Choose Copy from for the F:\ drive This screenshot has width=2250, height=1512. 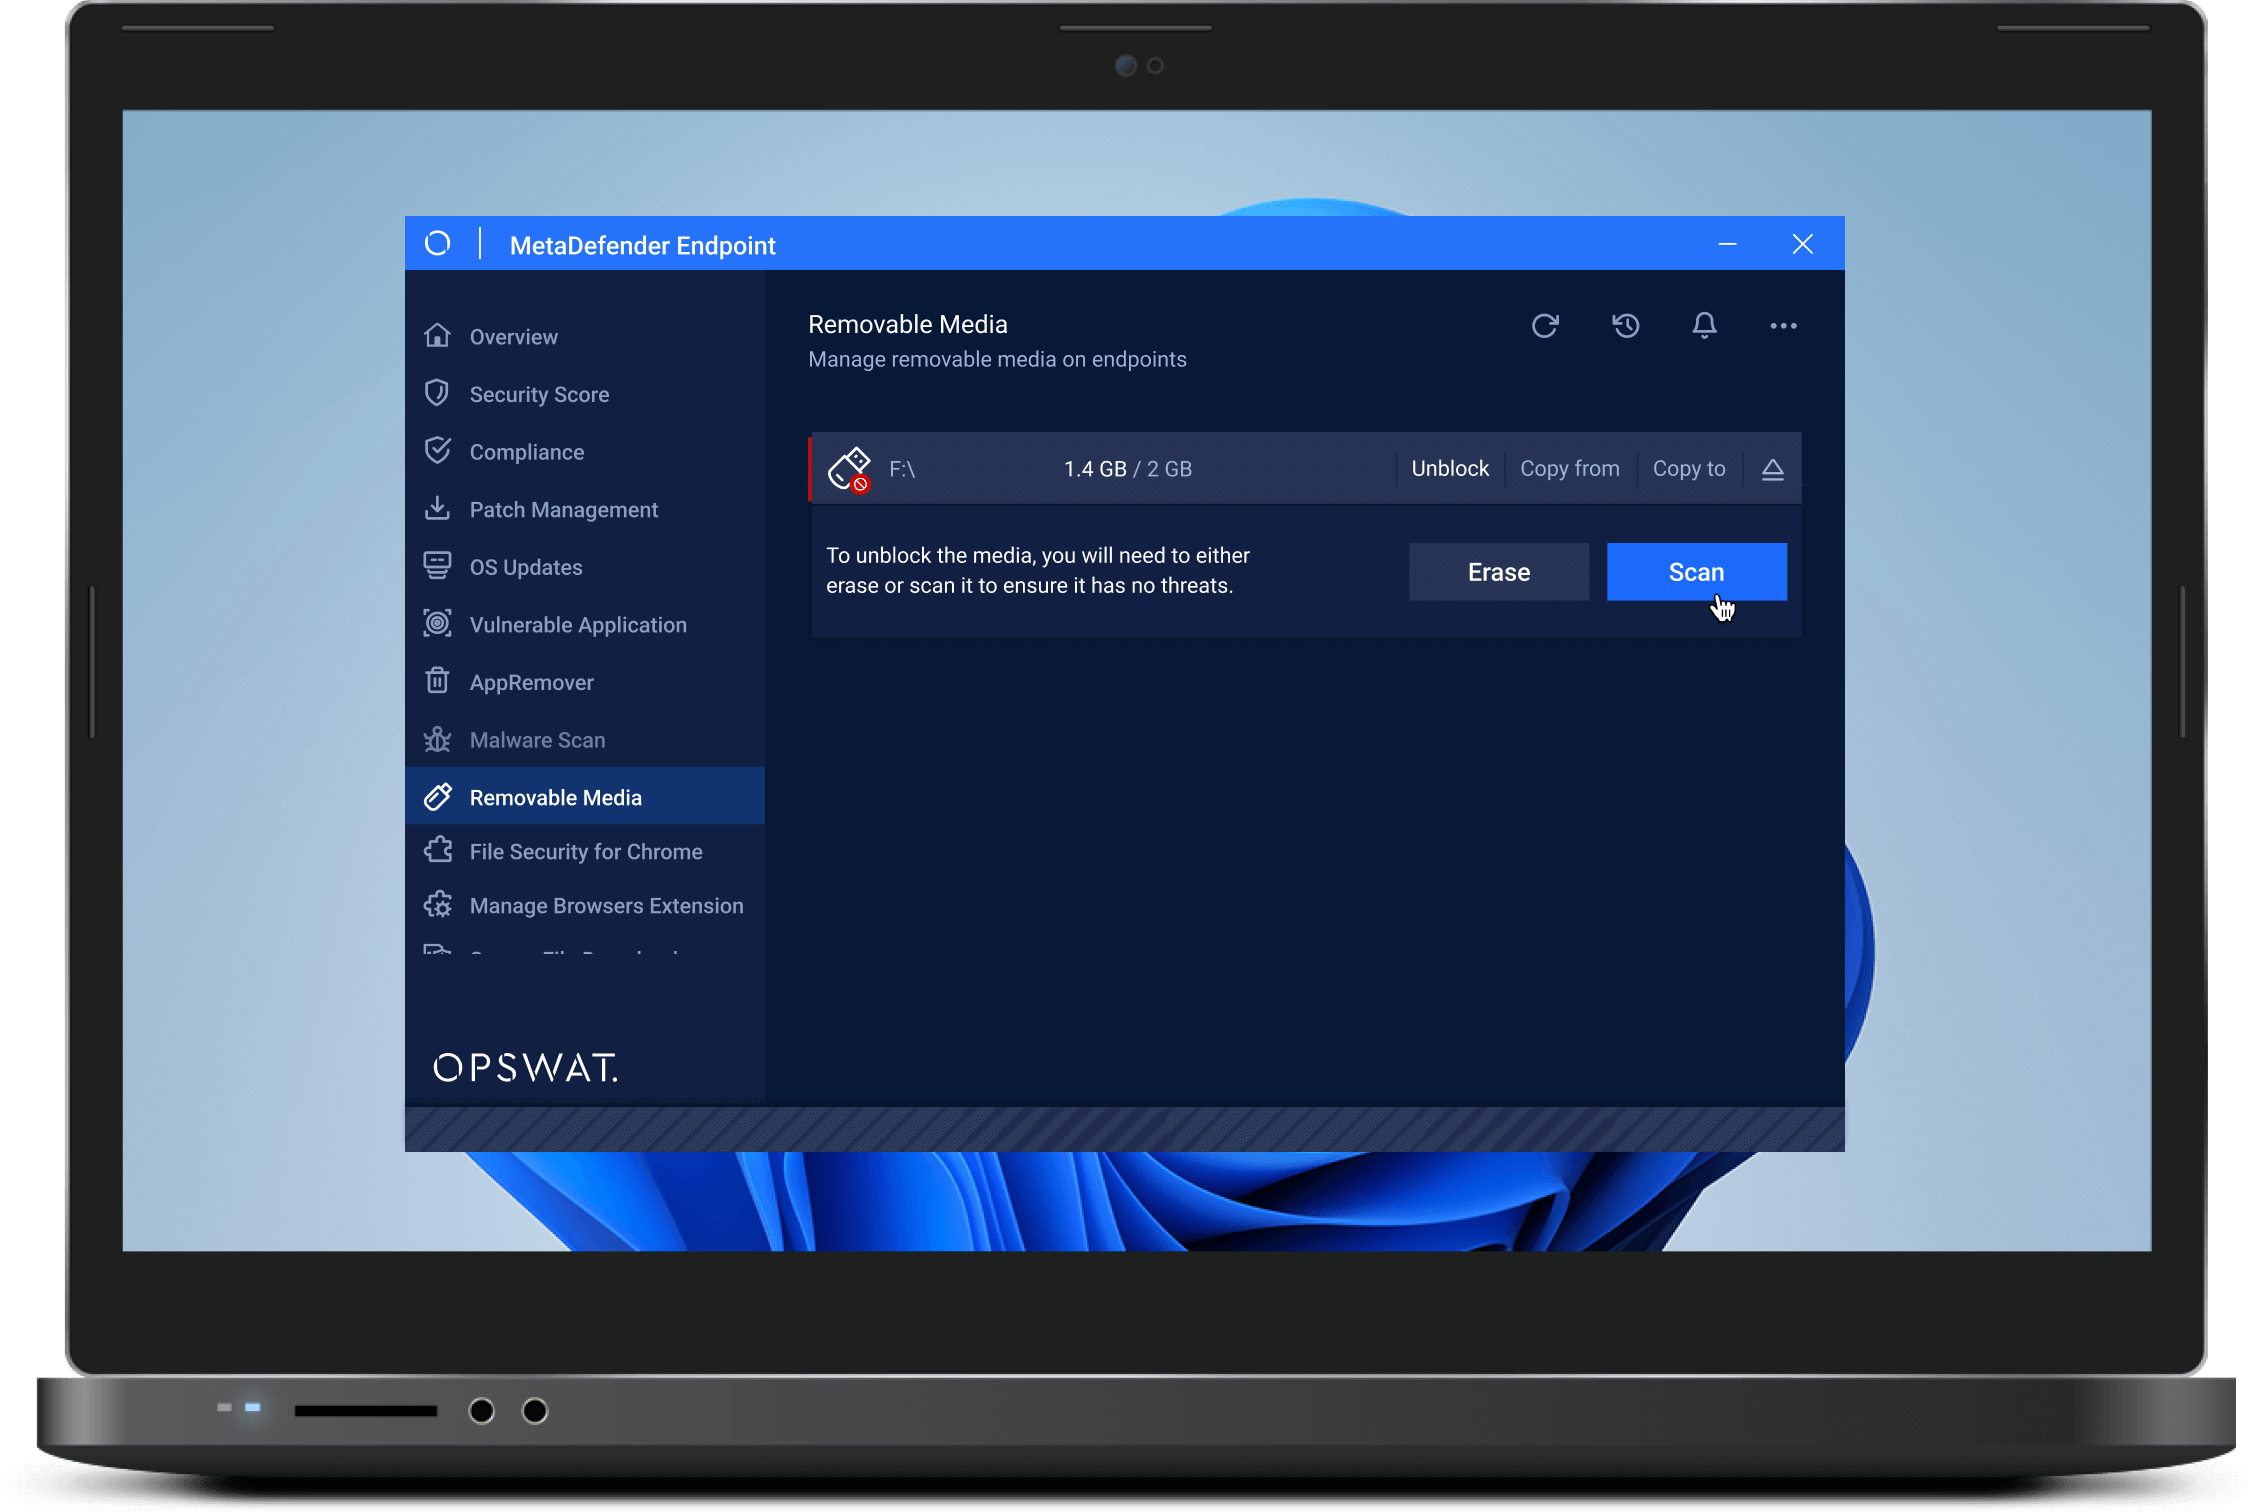click(1569, 469)
